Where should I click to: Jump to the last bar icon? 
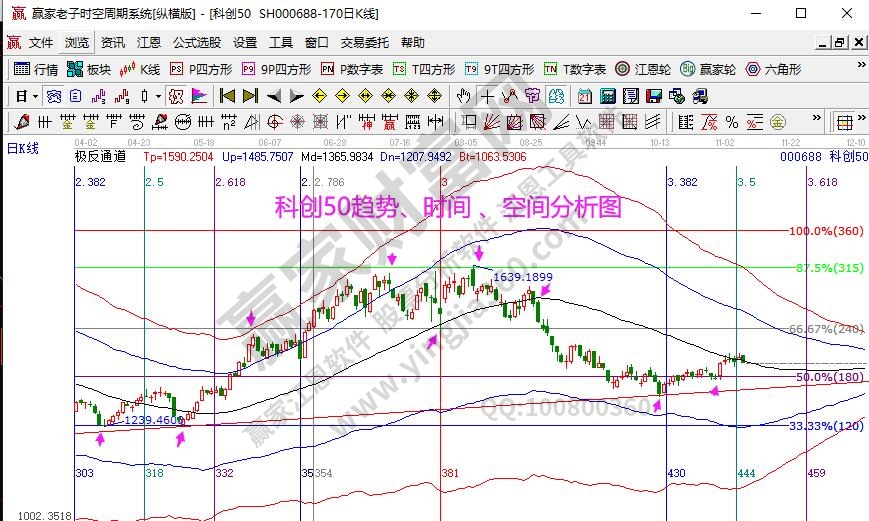[x=250, y=96]
